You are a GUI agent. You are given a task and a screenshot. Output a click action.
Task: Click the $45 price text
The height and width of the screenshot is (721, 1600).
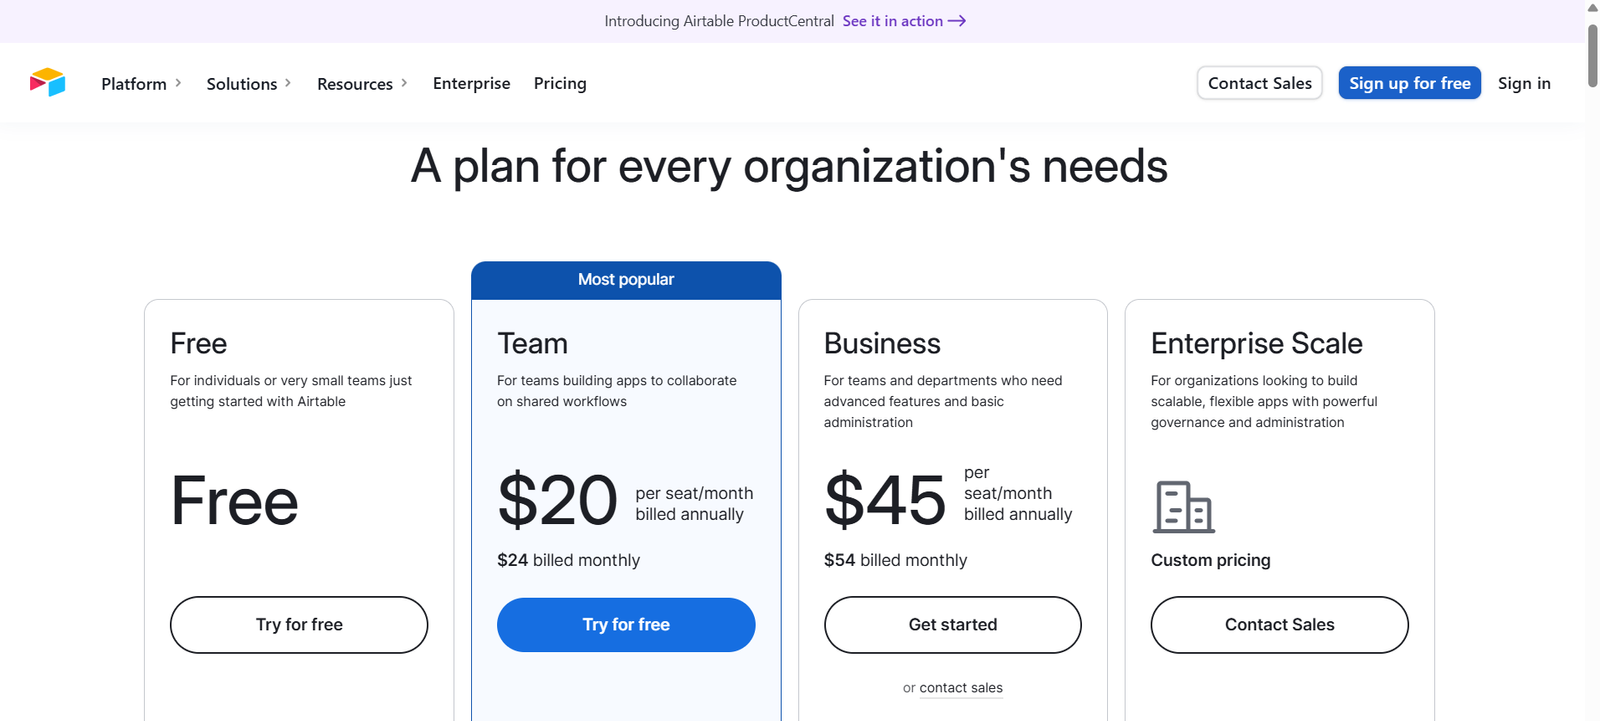[885, 500]
